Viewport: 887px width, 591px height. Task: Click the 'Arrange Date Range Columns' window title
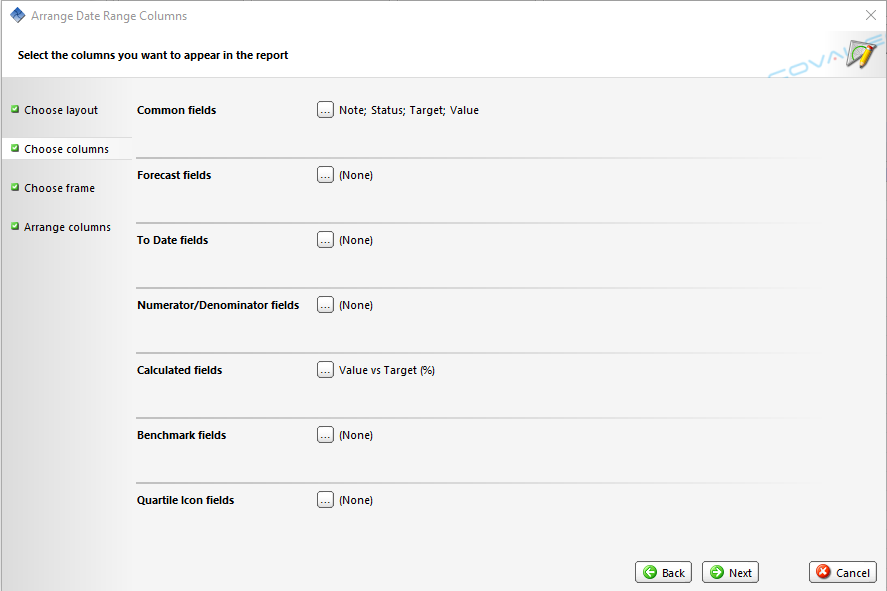tap(109, 16)
